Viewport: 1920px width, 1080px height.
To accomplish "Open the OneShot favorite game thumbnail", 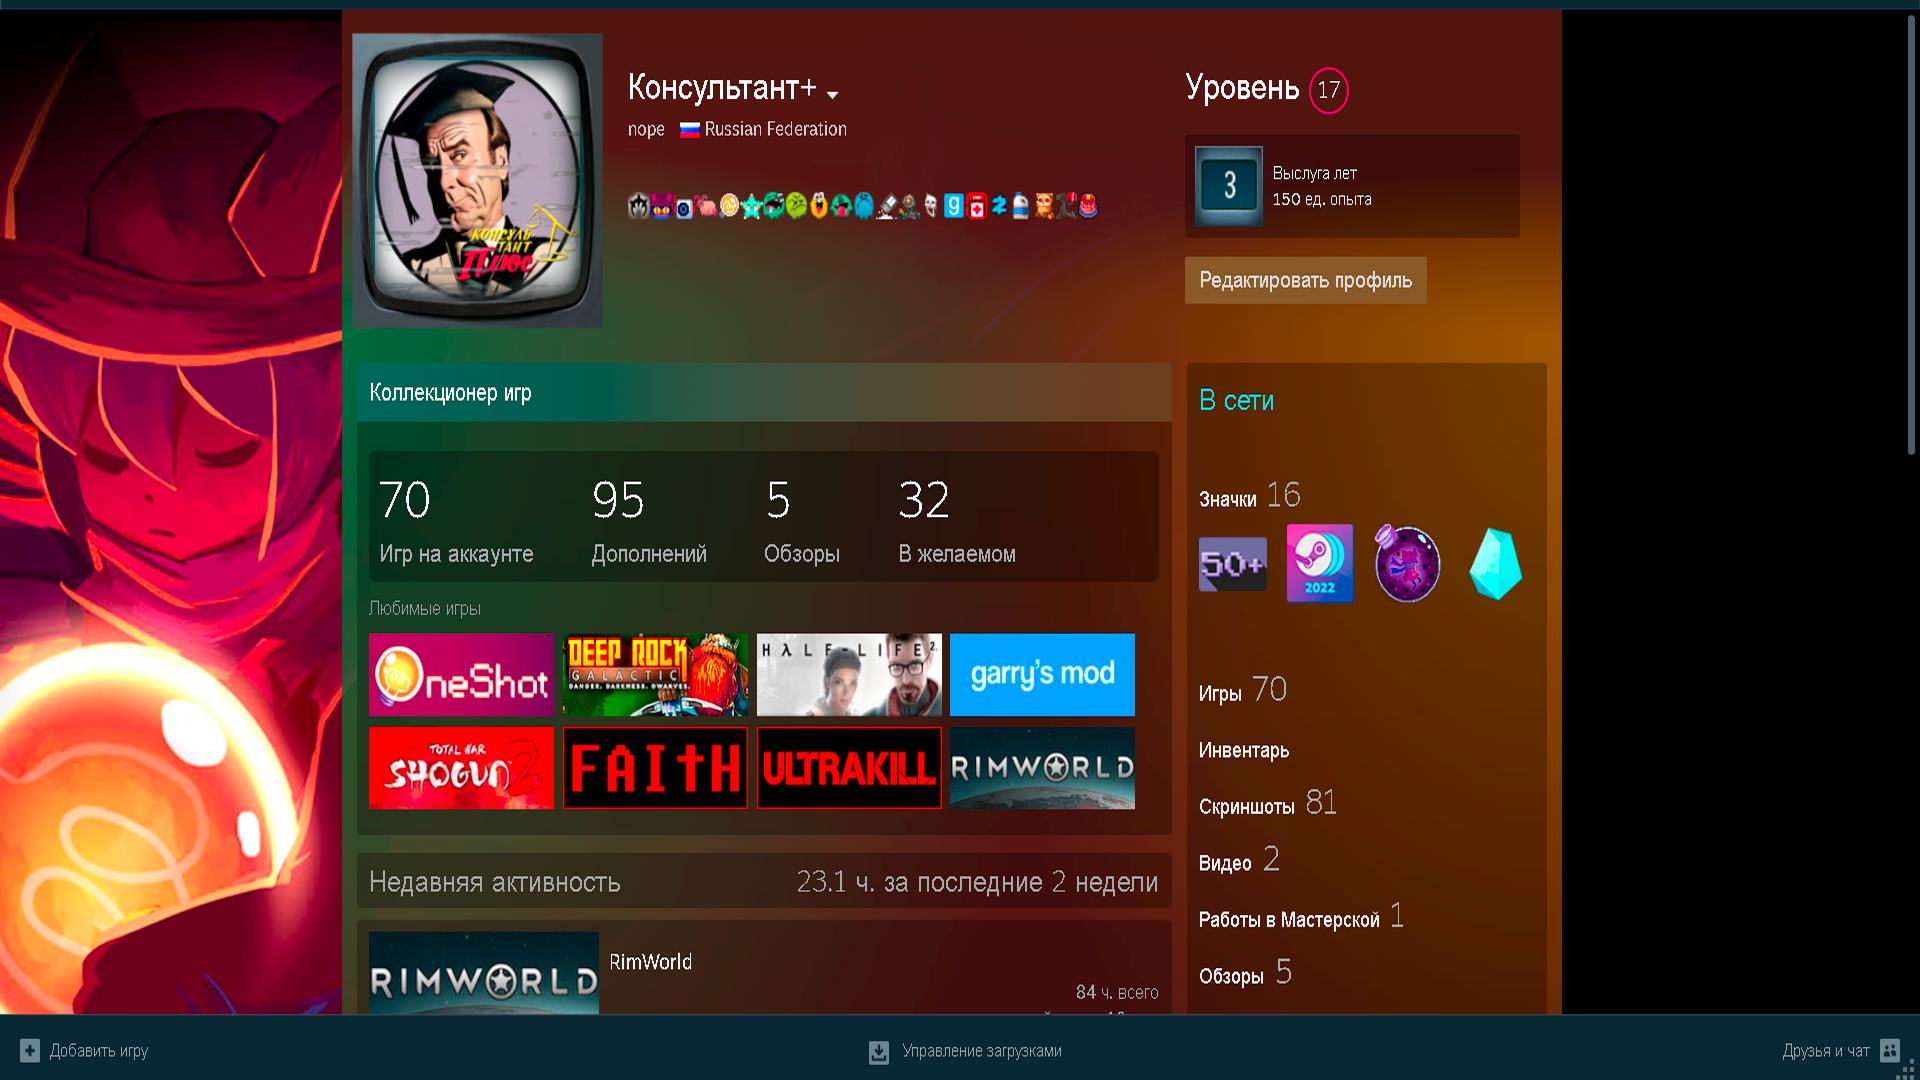I will [461, 674].
